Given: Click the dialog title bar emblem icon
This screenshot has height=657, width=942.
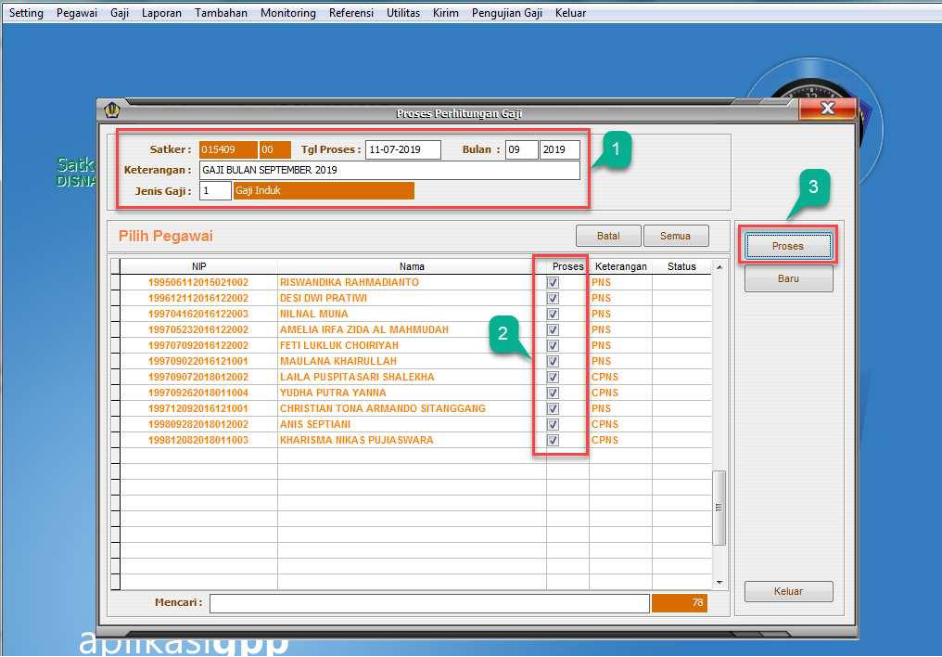Looking at the screenshot, I should pyautogui.click(x=113, y=111).
